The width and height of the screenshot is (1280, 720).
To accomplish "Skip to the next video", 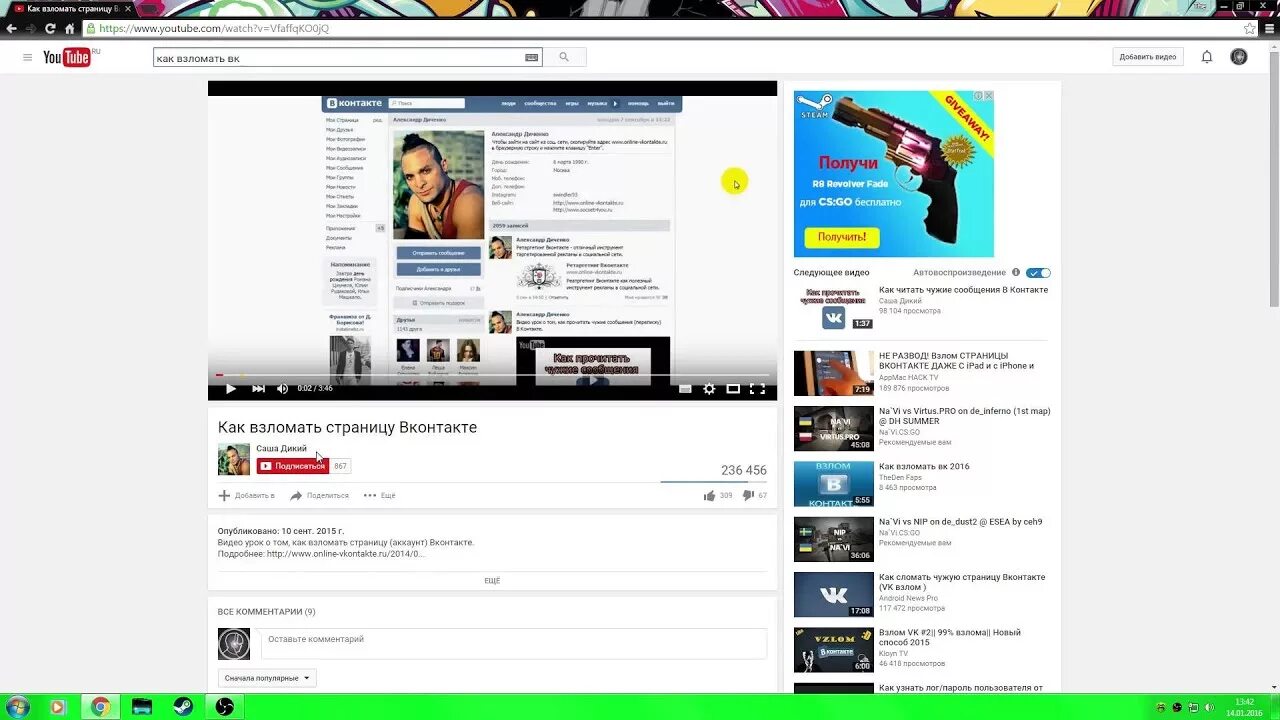I will tap(258, 388).
